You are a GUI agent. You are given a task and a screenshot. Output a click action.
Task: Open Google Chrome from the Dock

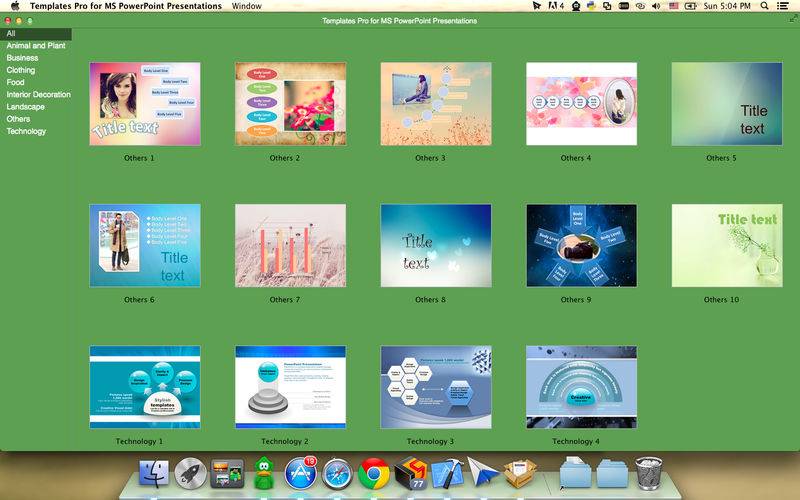(x=374, y=473)
